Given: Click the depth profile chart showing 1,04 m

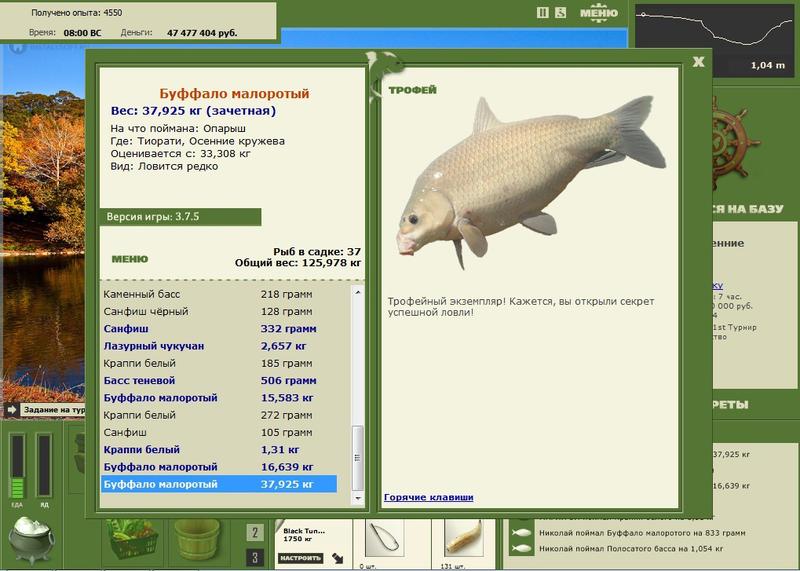Looking at the screenshot, I should click(x=714, y=40).
